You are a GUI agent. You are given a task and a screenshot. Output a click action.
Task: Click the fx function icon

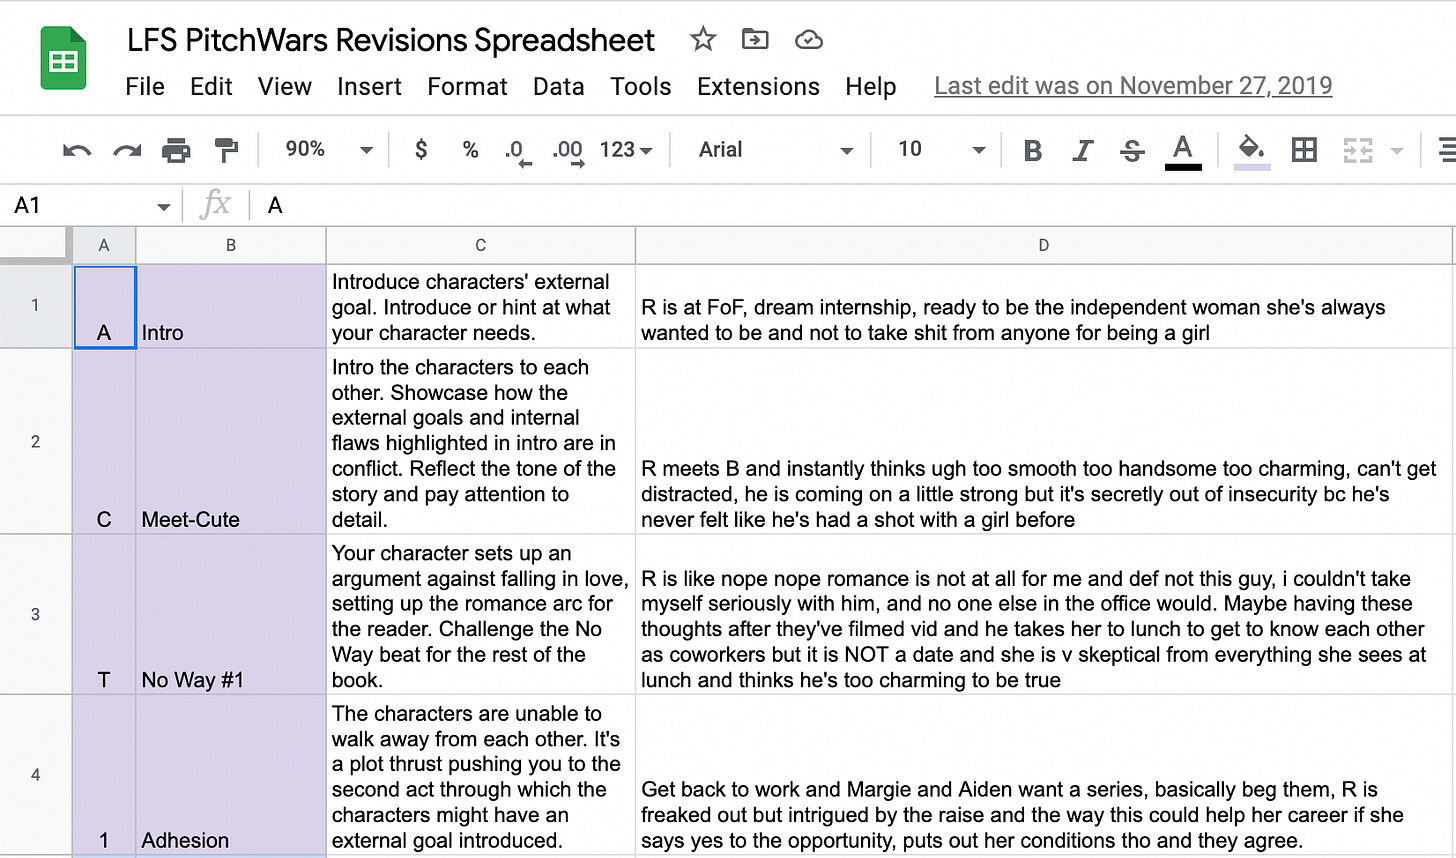pos(215,204)
